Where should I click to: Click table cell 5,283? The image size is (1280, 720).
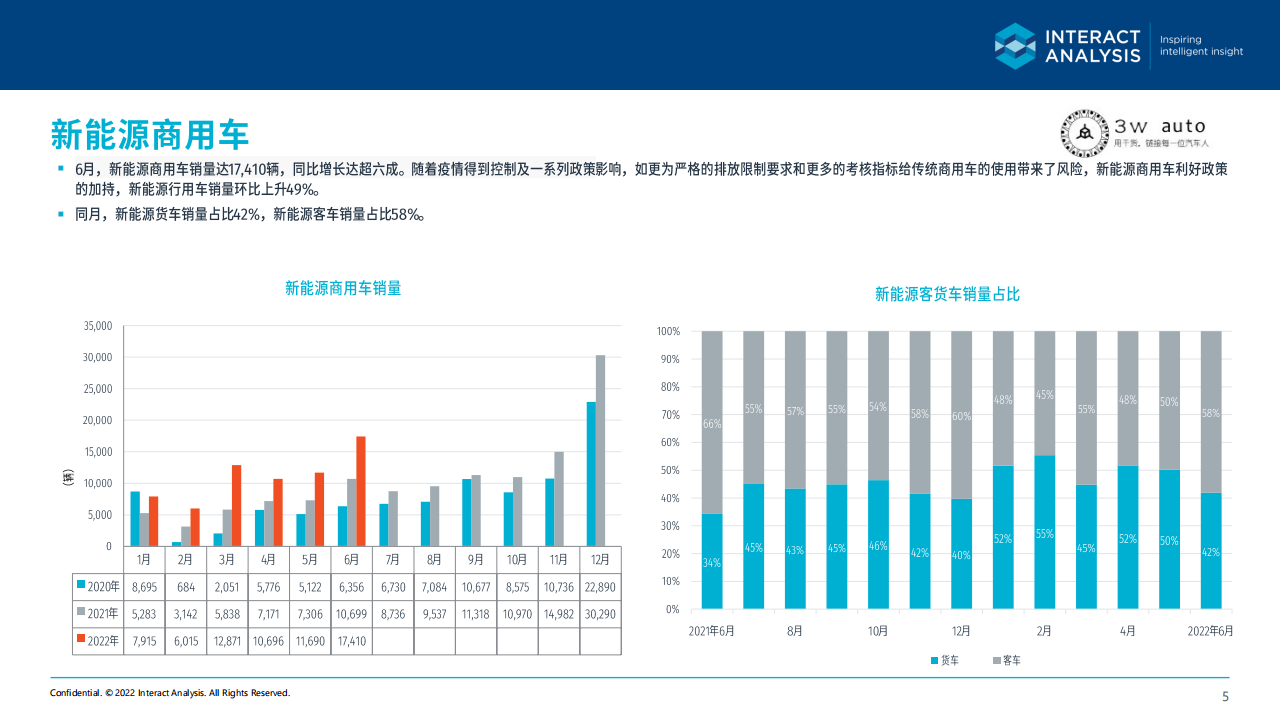[x=143, y=614]
